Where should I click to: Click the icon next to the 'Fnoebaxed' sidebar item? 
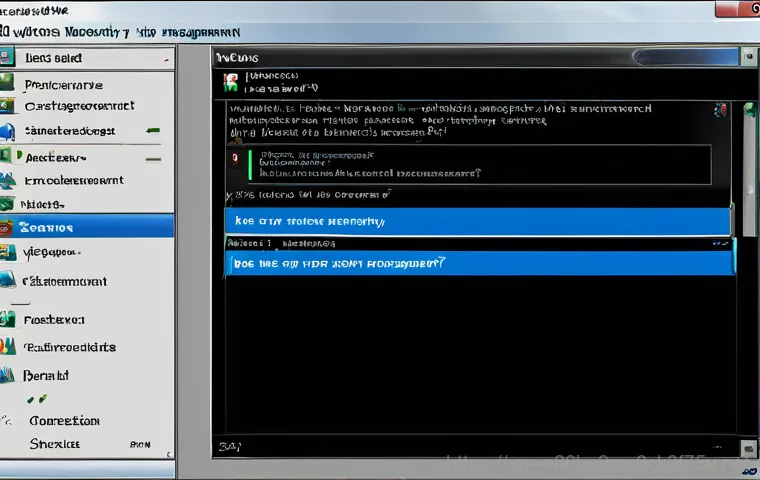coord(9,320)
